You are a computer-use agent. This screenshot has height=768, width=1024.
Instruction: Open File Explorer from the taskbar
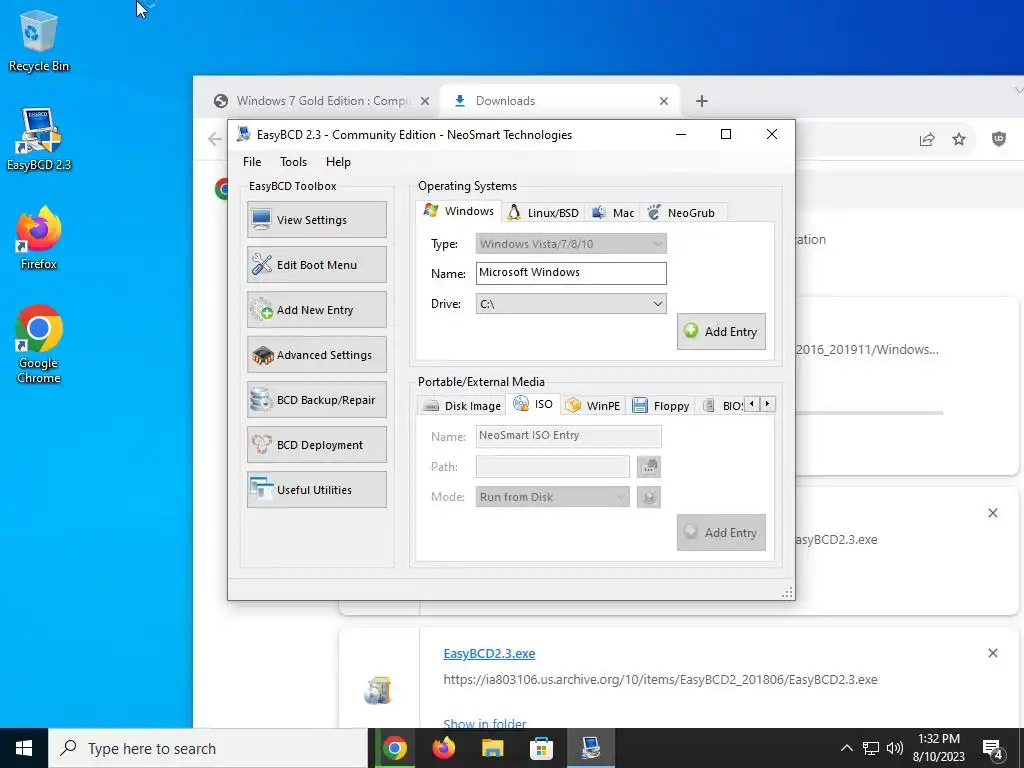pos(492,748)
